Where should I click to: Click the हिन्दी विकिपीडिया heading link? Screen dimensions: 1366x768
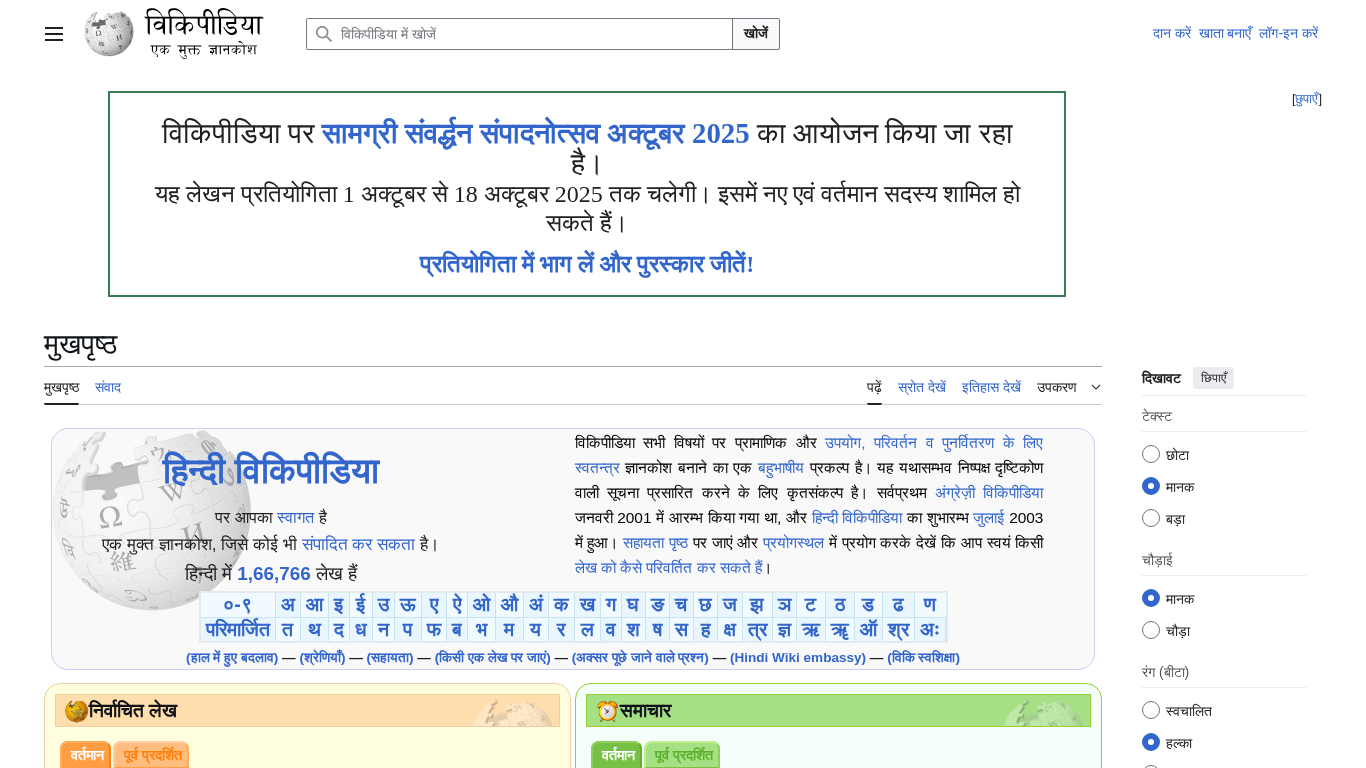pos(270,472)
